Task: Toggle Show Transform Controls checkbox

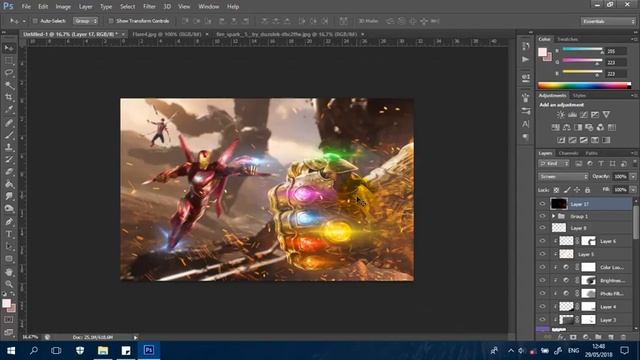Action: click(x=111, y=21)
